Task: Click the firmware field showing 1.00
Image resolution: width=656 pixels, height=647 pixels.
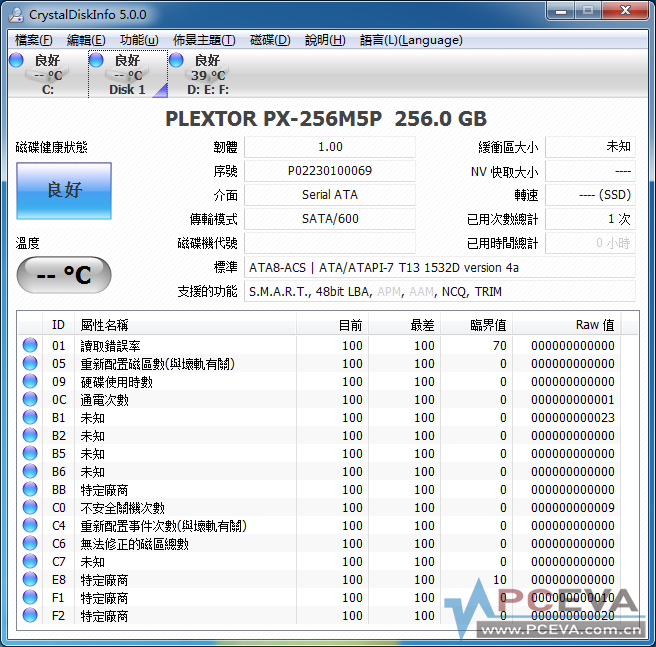Action: [330, 147]
